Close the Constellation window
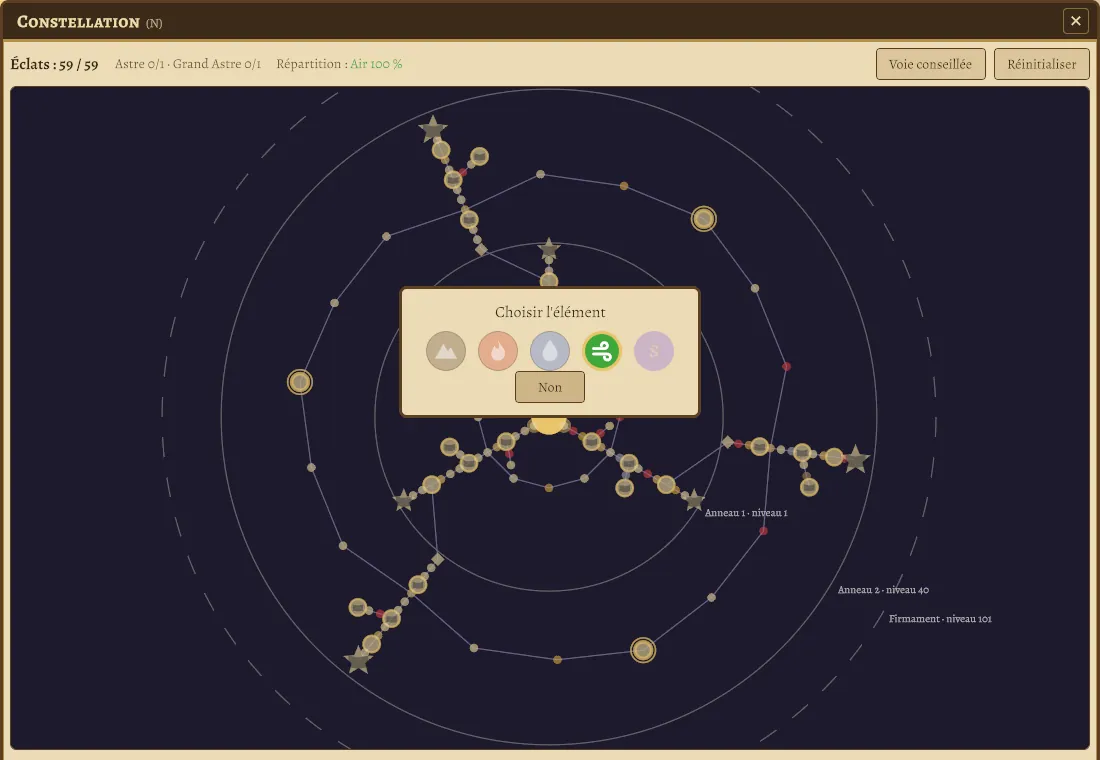The height and width of the screenshot is (760, 1100). click(x=1075, y=21)
